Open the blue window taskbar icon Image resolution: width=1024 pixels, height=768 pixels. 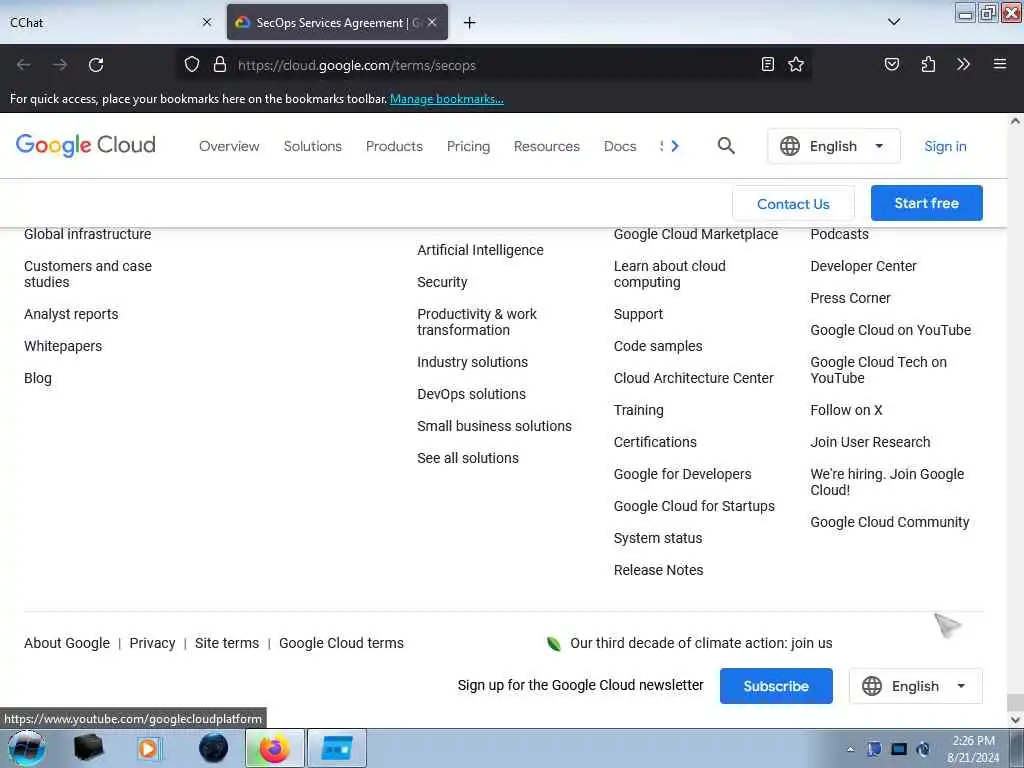[337, 748]
